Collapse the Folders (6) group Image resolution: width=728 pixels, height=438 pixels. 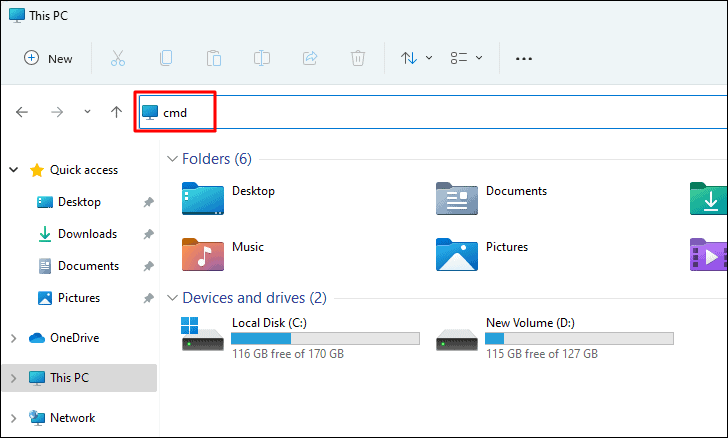tap(172, 159)
